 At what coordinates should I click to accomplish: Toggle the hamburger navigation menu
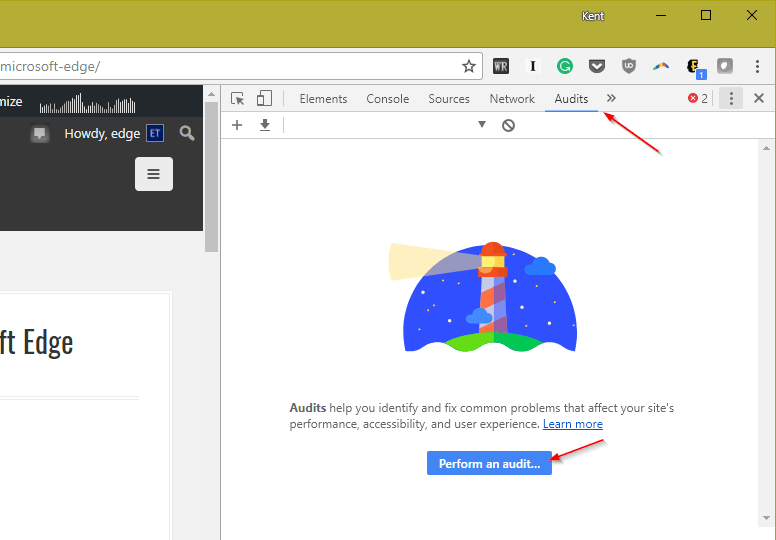click(154, 174)
